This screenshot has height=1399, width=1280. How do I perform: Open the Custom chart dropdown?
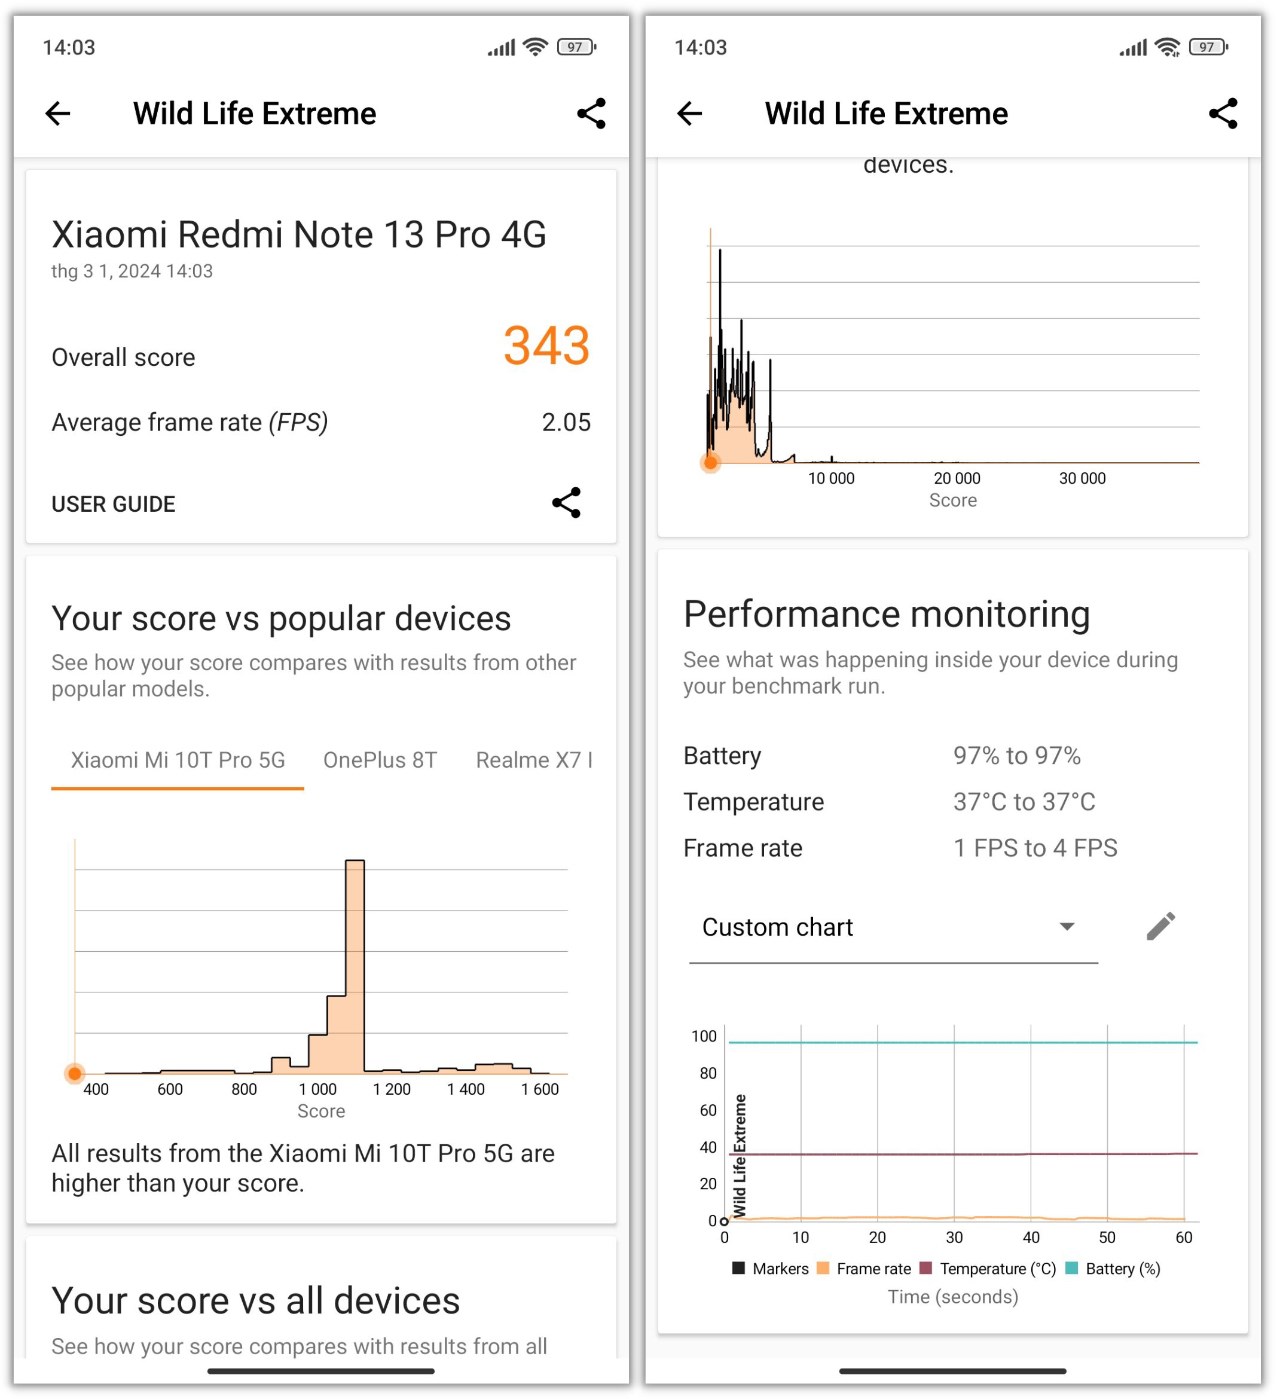(x=893, y=928)
